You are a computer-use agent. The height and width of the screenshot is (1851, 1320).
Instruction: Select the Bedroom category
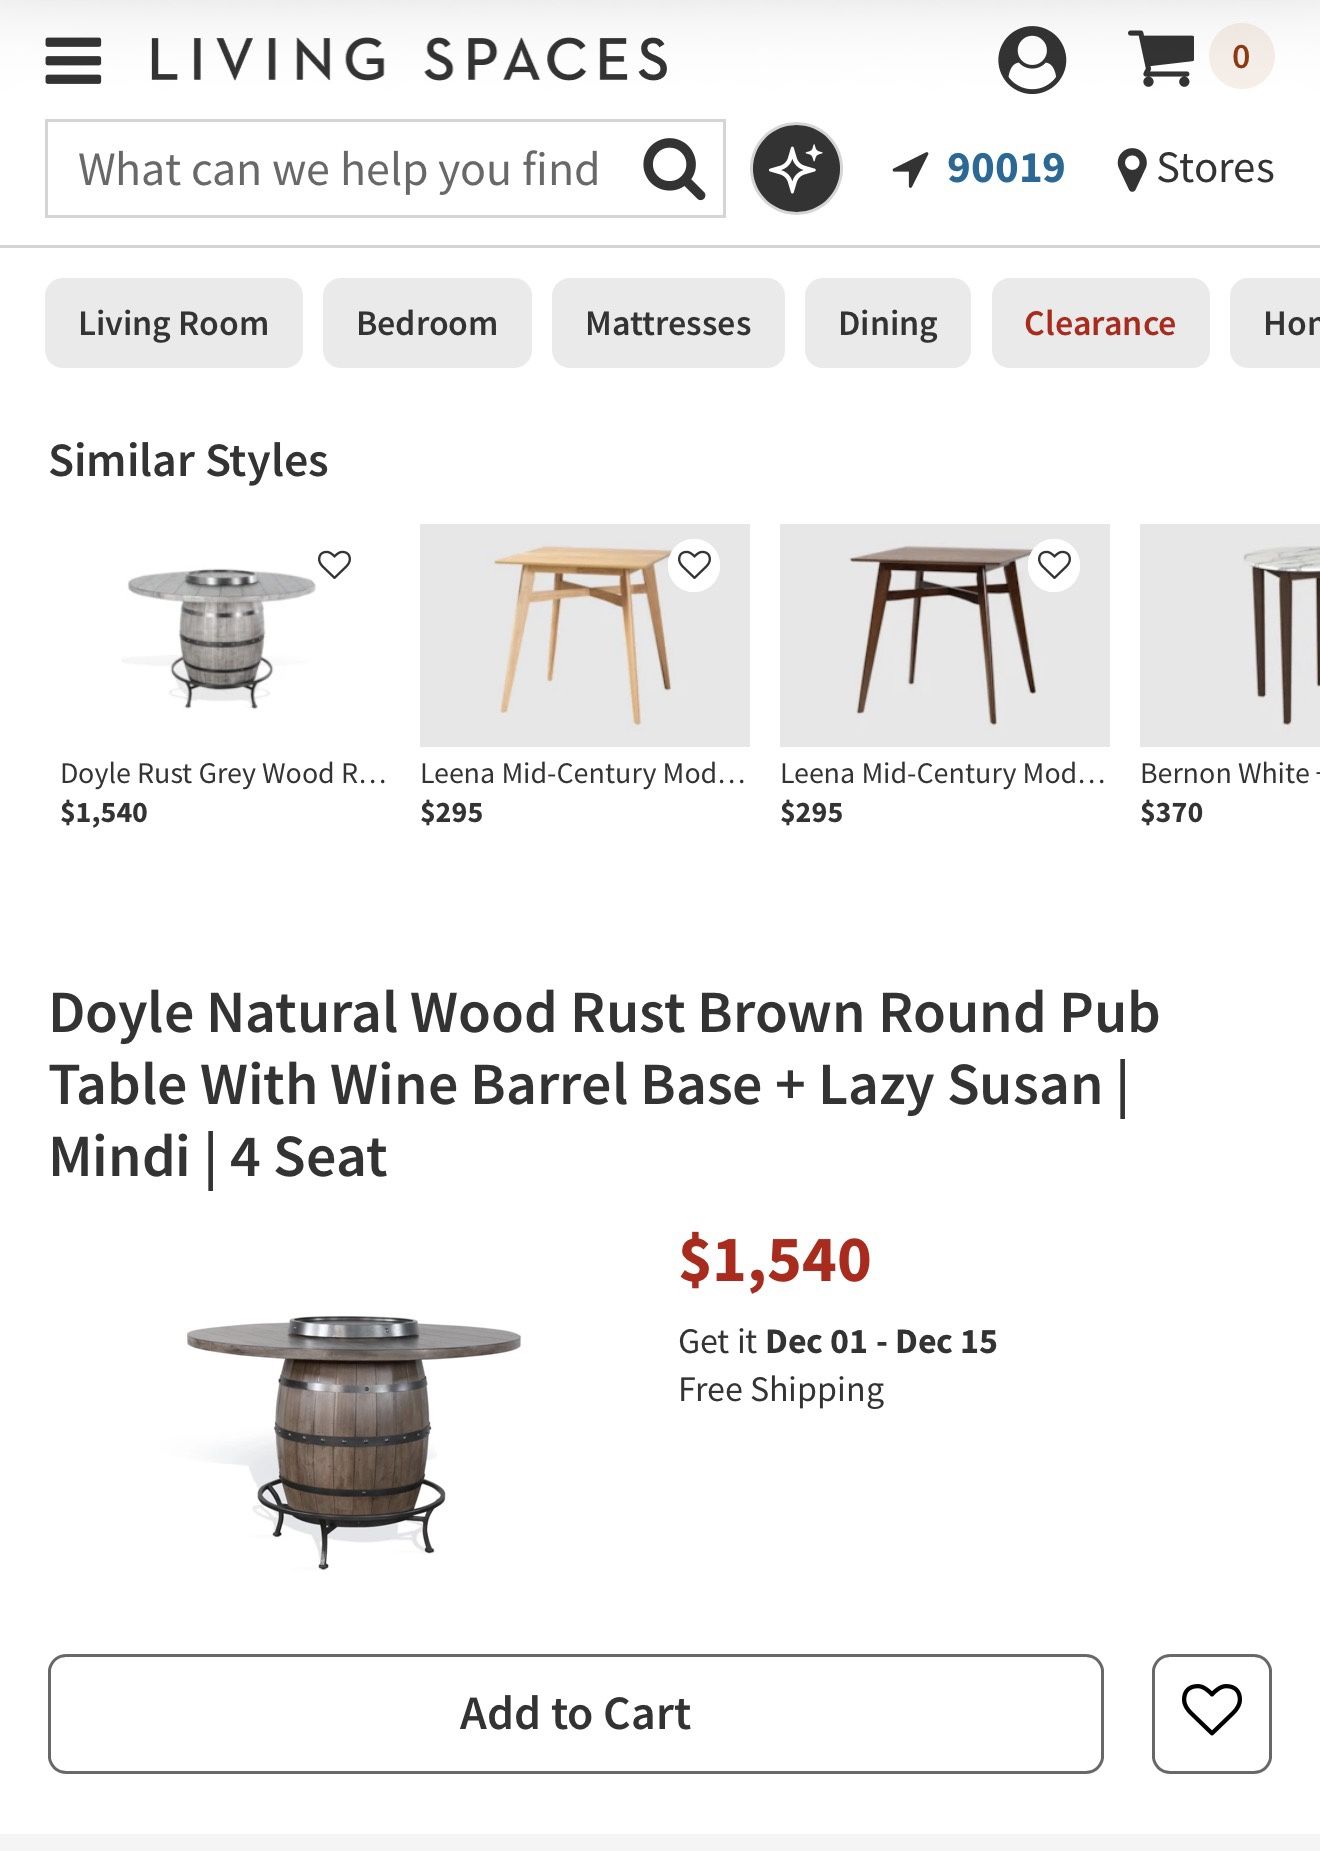[x=427, y=323]
